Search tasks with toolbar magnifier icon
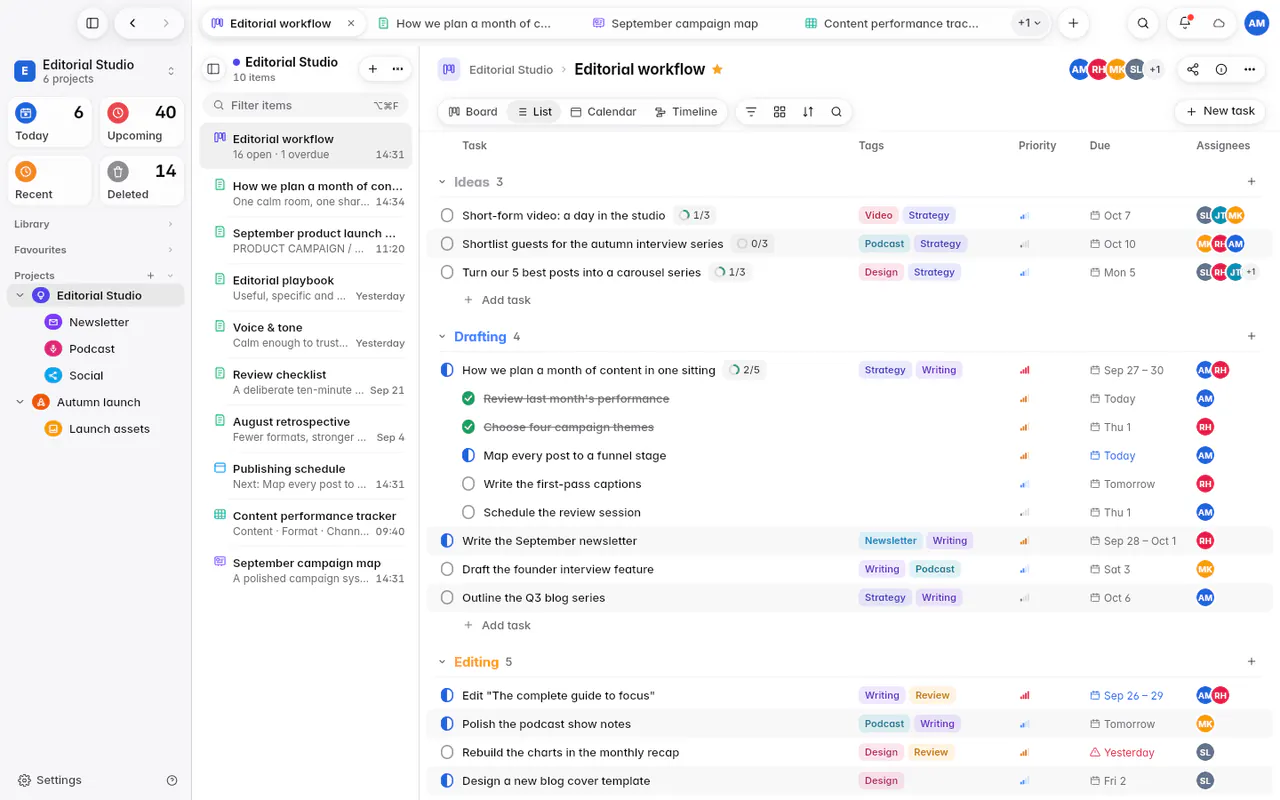Screen dimensions: 1280x800 coord(836,112)
